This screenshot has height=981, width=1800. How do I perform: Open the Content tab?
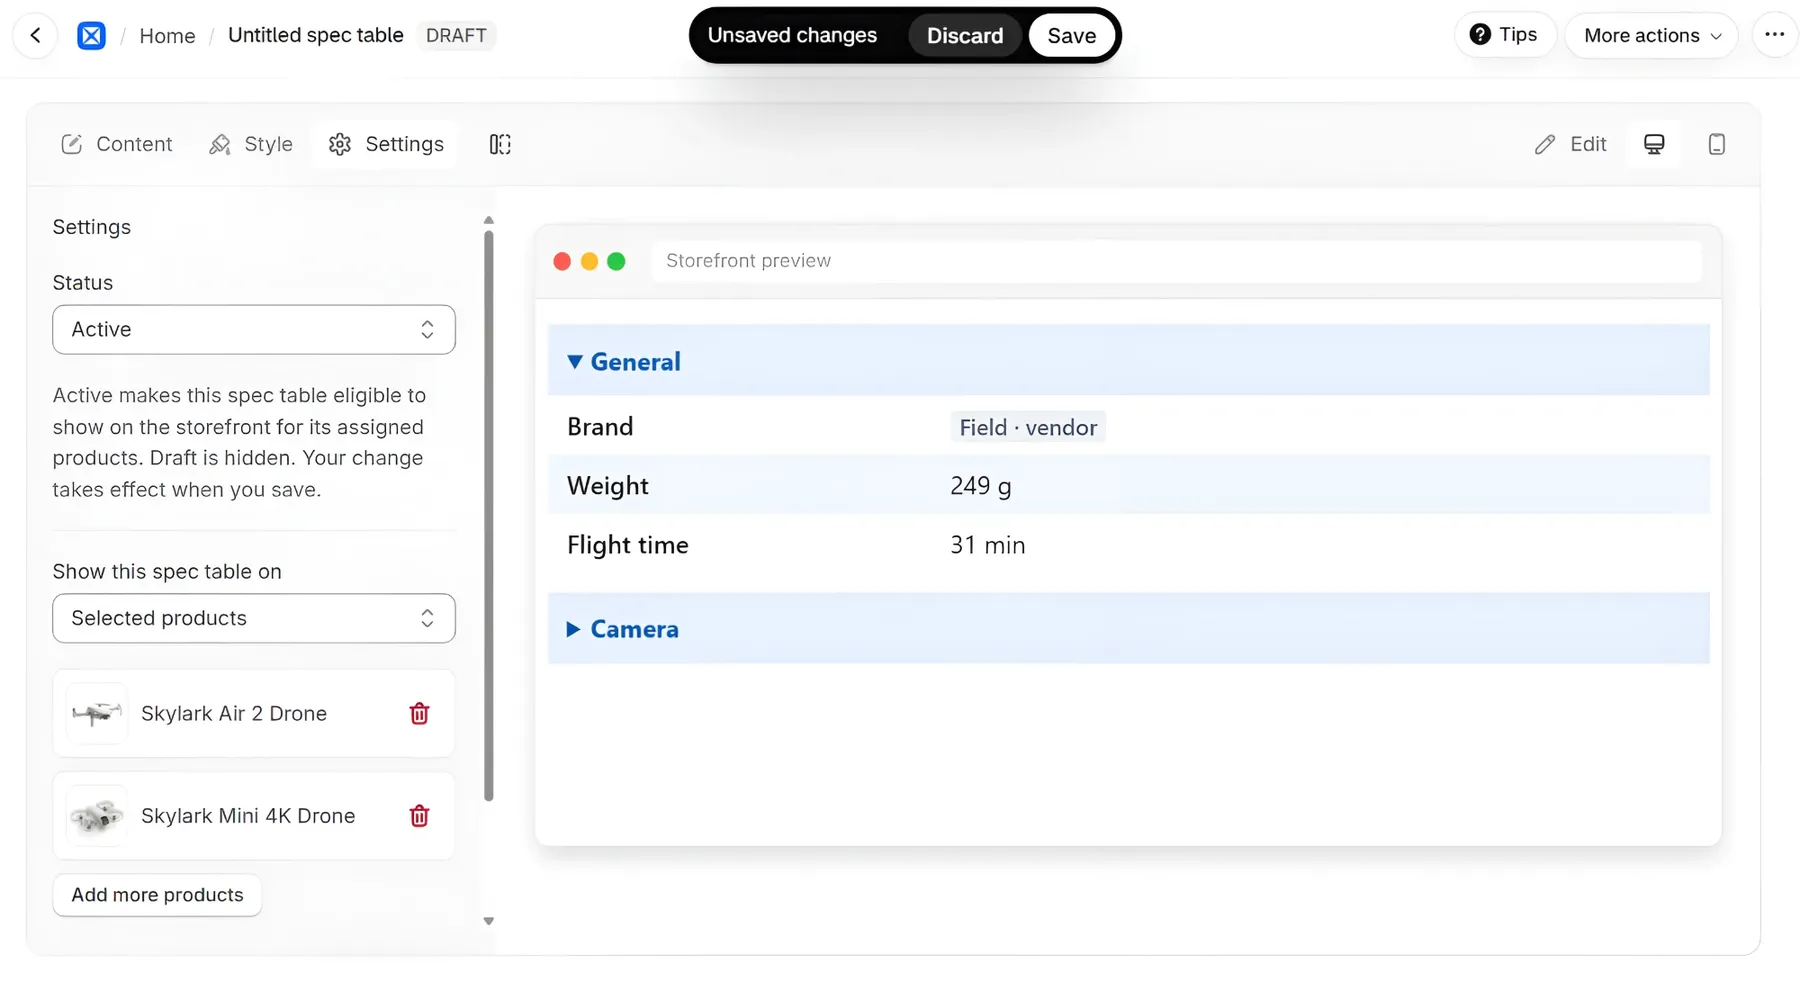click(x=117, y=144)
